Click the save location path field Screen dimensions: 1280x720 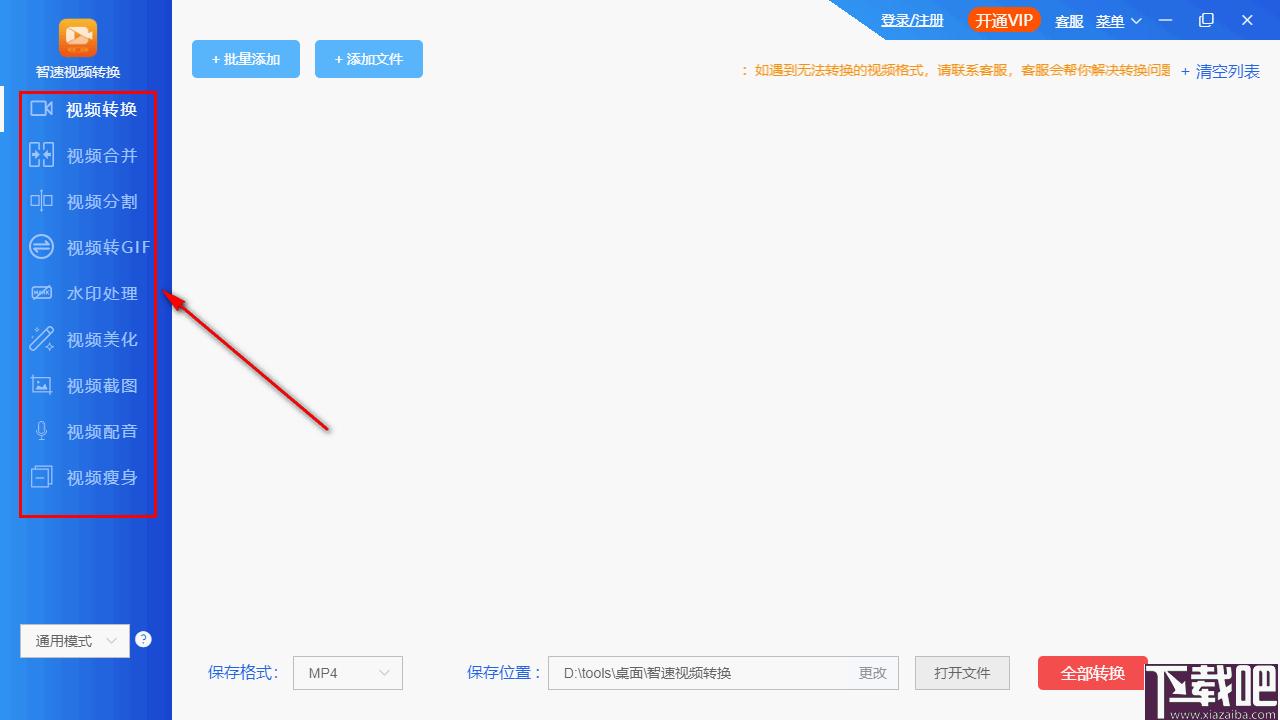[x=724, y=673]
